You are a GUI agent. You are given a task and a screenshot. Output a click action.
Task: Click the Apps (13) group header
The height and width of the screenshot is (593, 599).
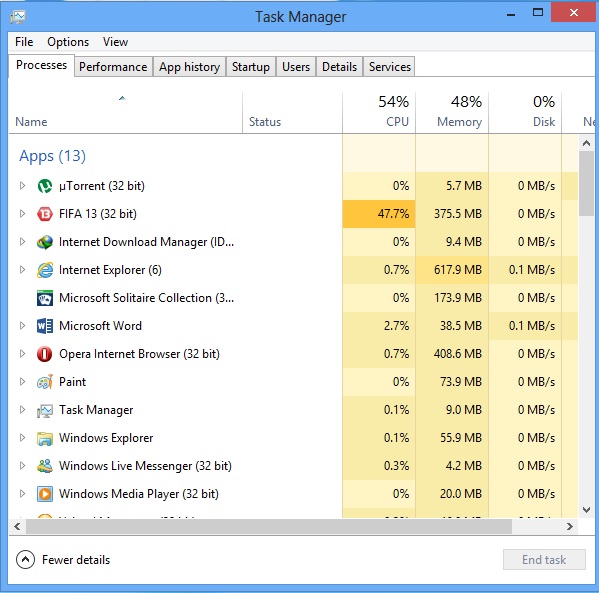[53, 156]
